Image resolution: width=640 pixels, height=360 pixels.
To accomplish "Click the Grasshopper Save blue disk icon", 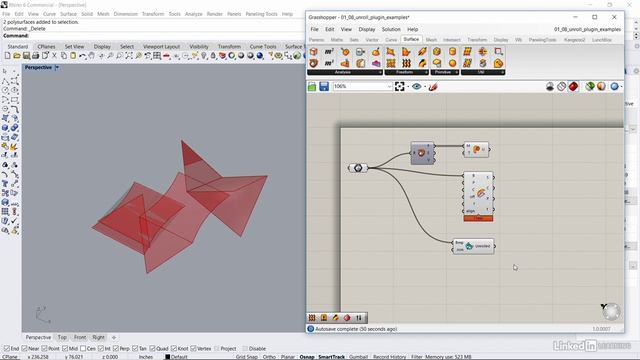I will [x=324, y=86].
